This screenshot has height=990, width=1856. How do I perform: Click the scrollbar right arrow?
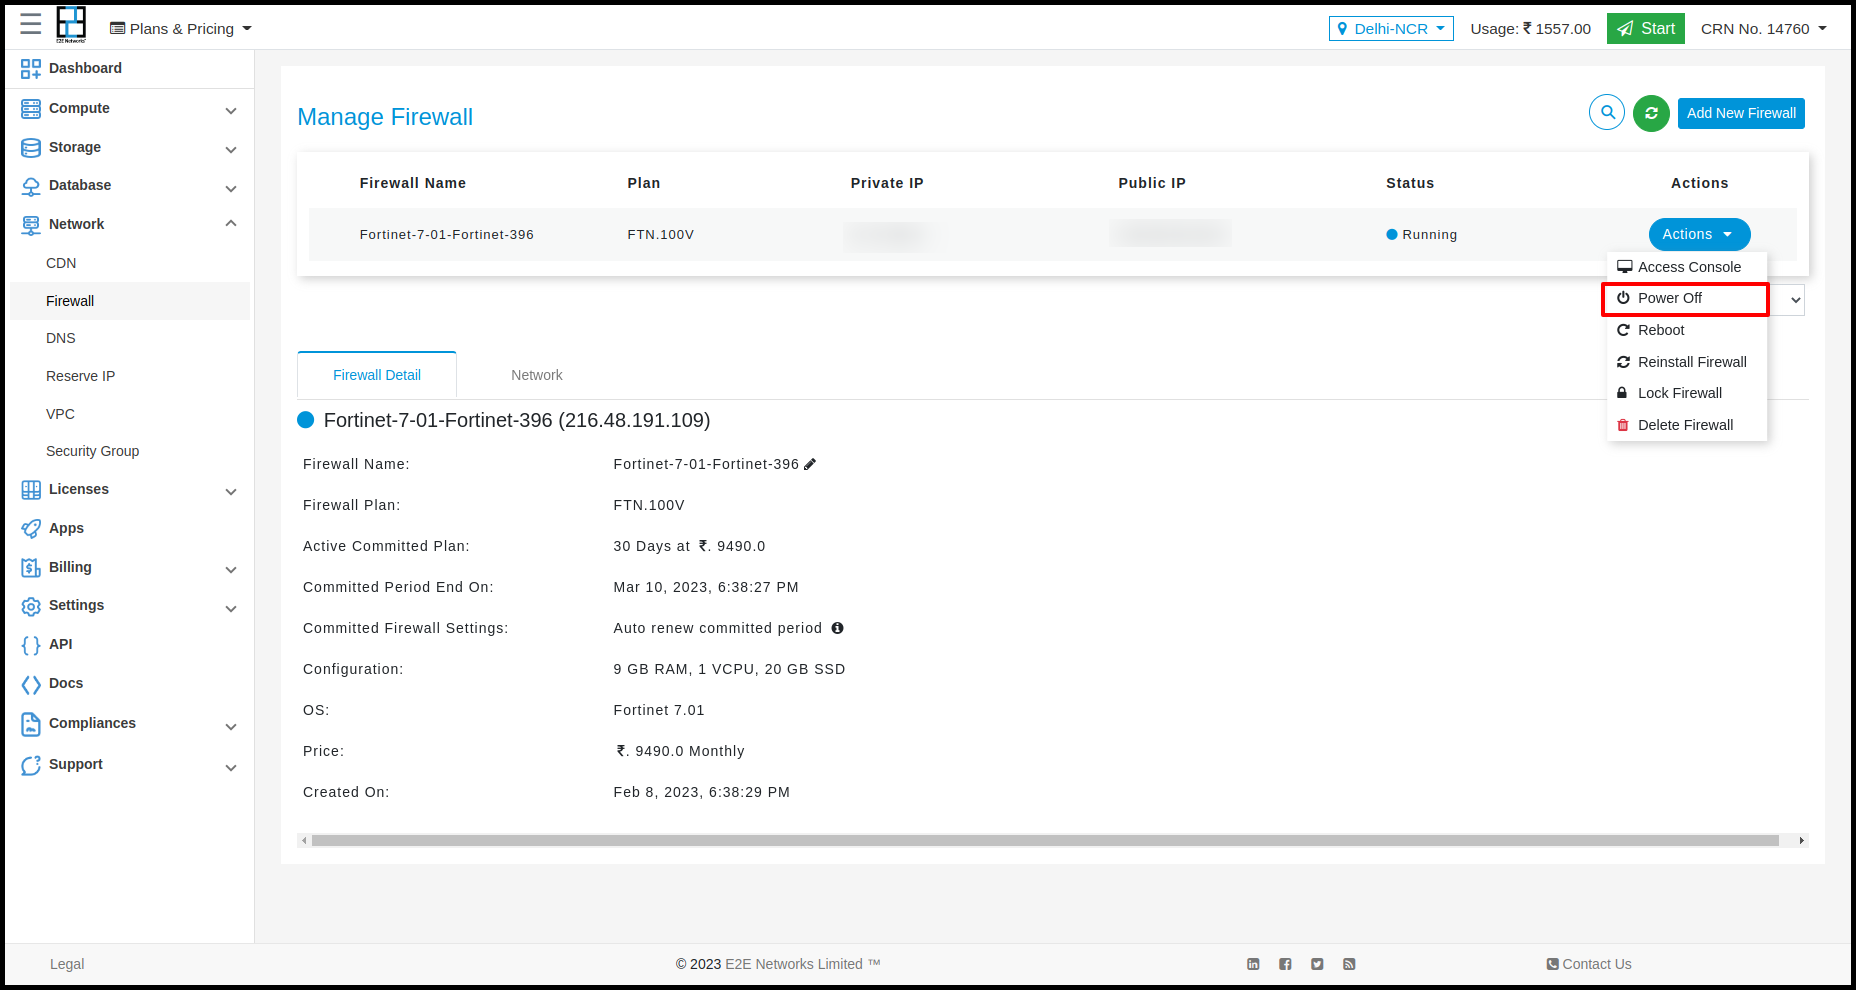(x=1802, y=841)
